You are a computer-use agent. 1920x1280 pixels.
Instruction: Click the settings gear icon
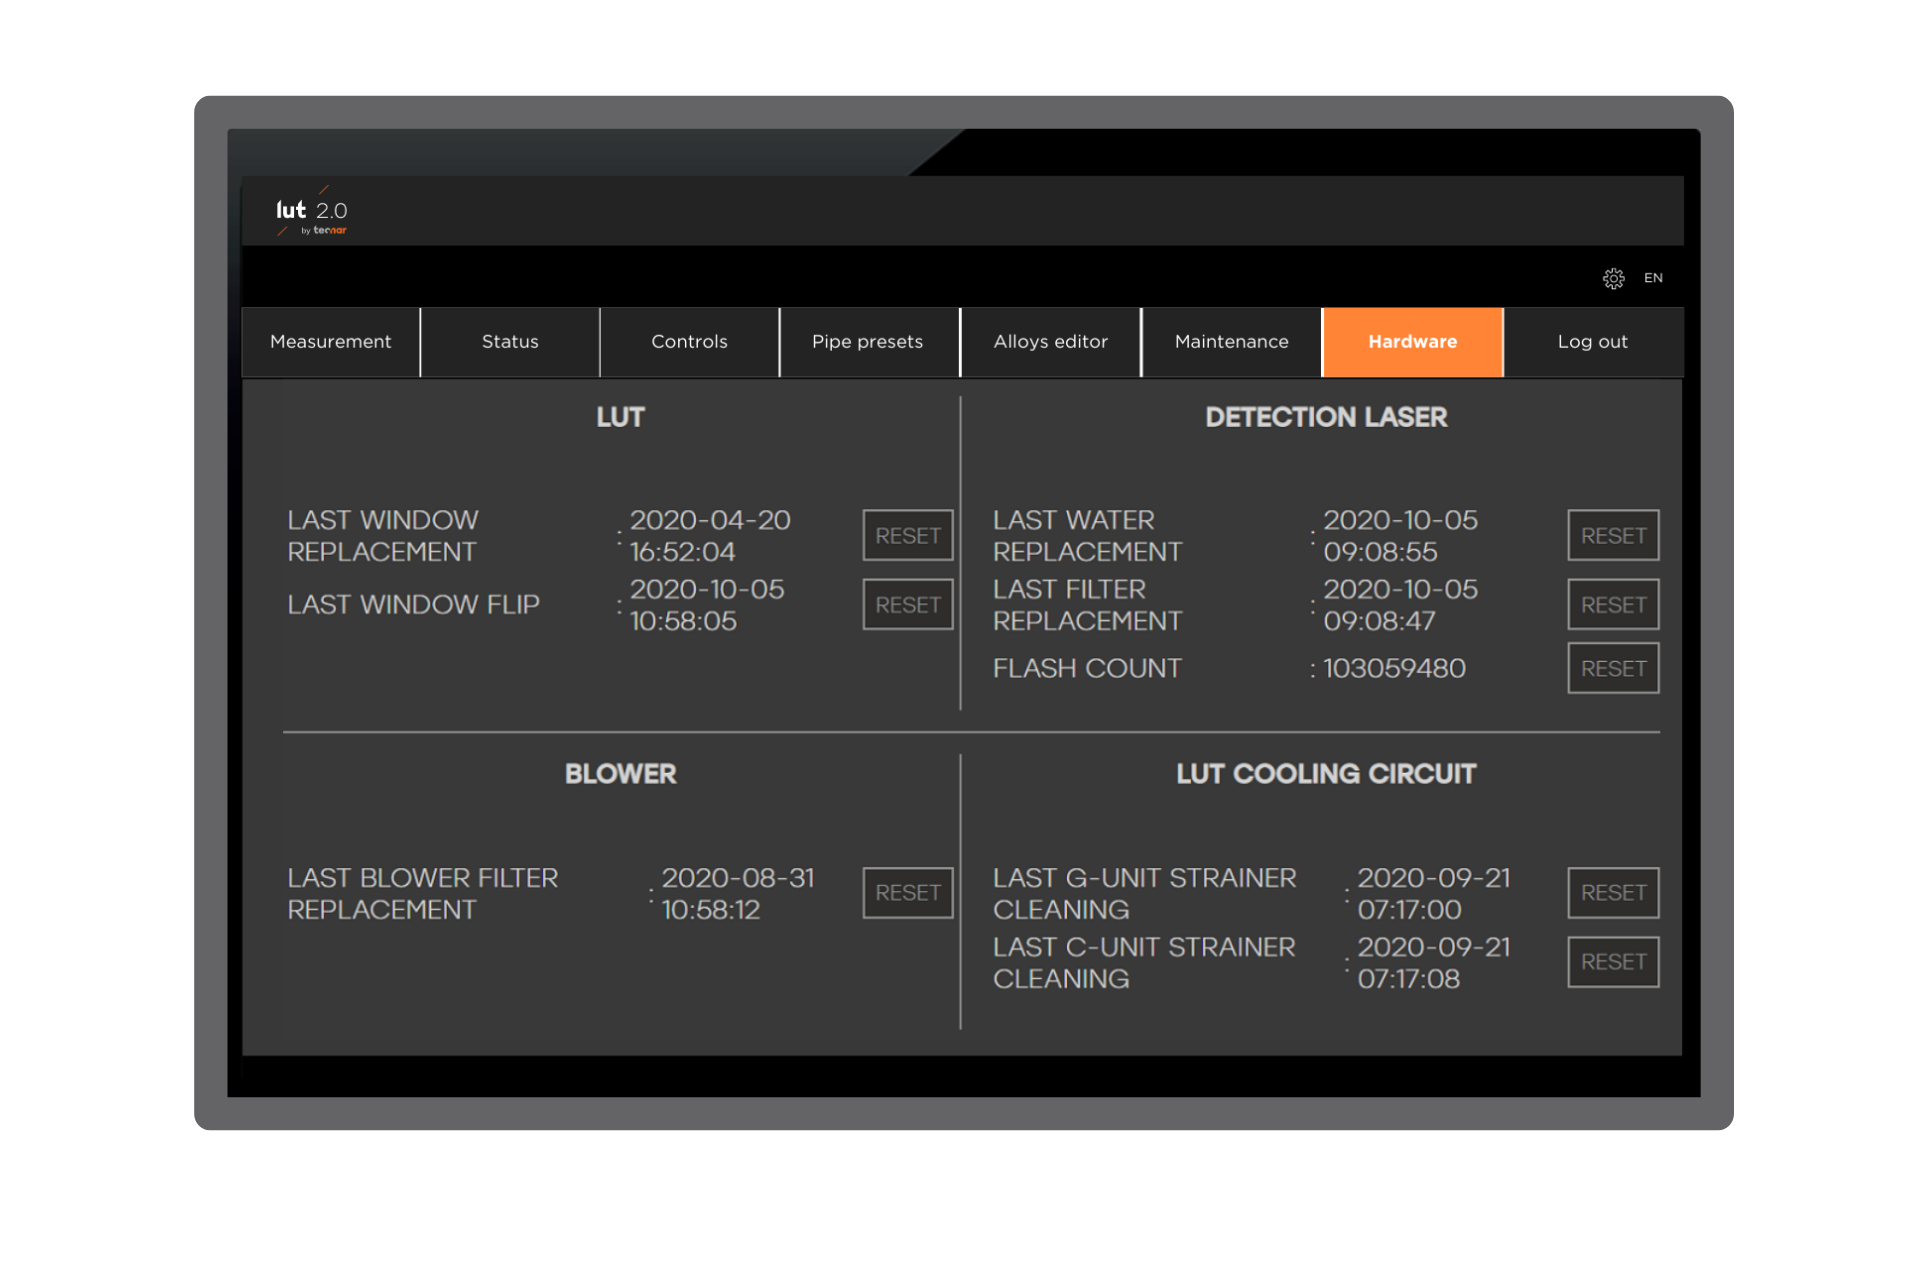pos(1613,278)
